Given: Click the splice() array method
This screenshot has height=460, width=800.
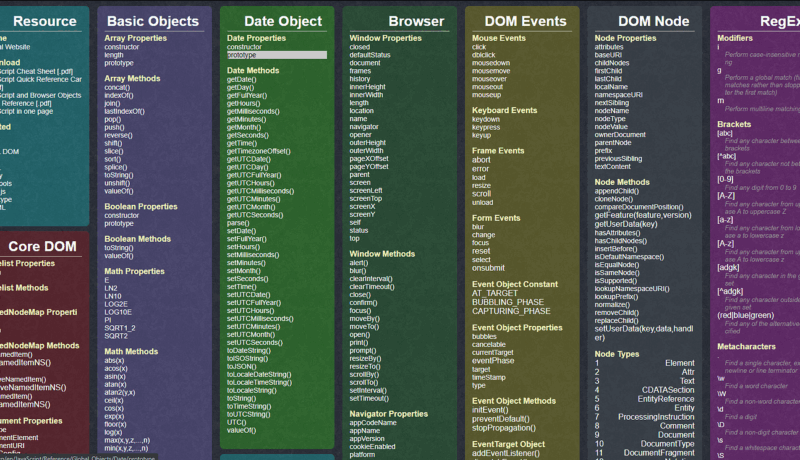Looking at the screenshot, I should coord(116,167).
